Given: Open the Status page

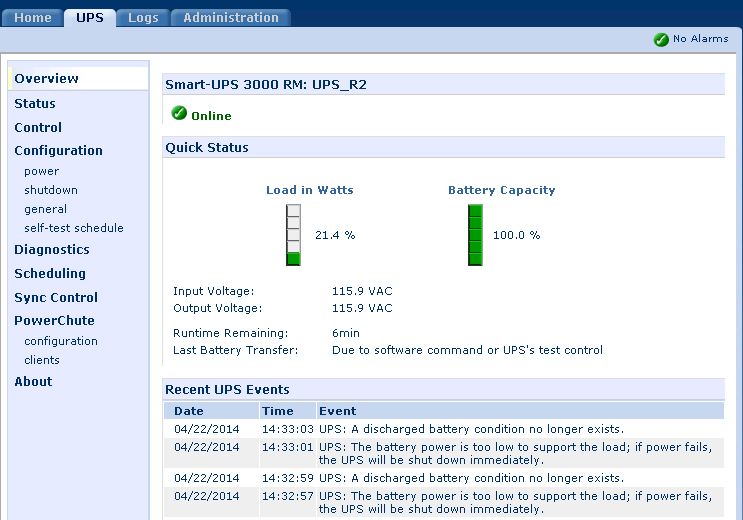Looking at the screenshot, I should [x=35, y=103].
